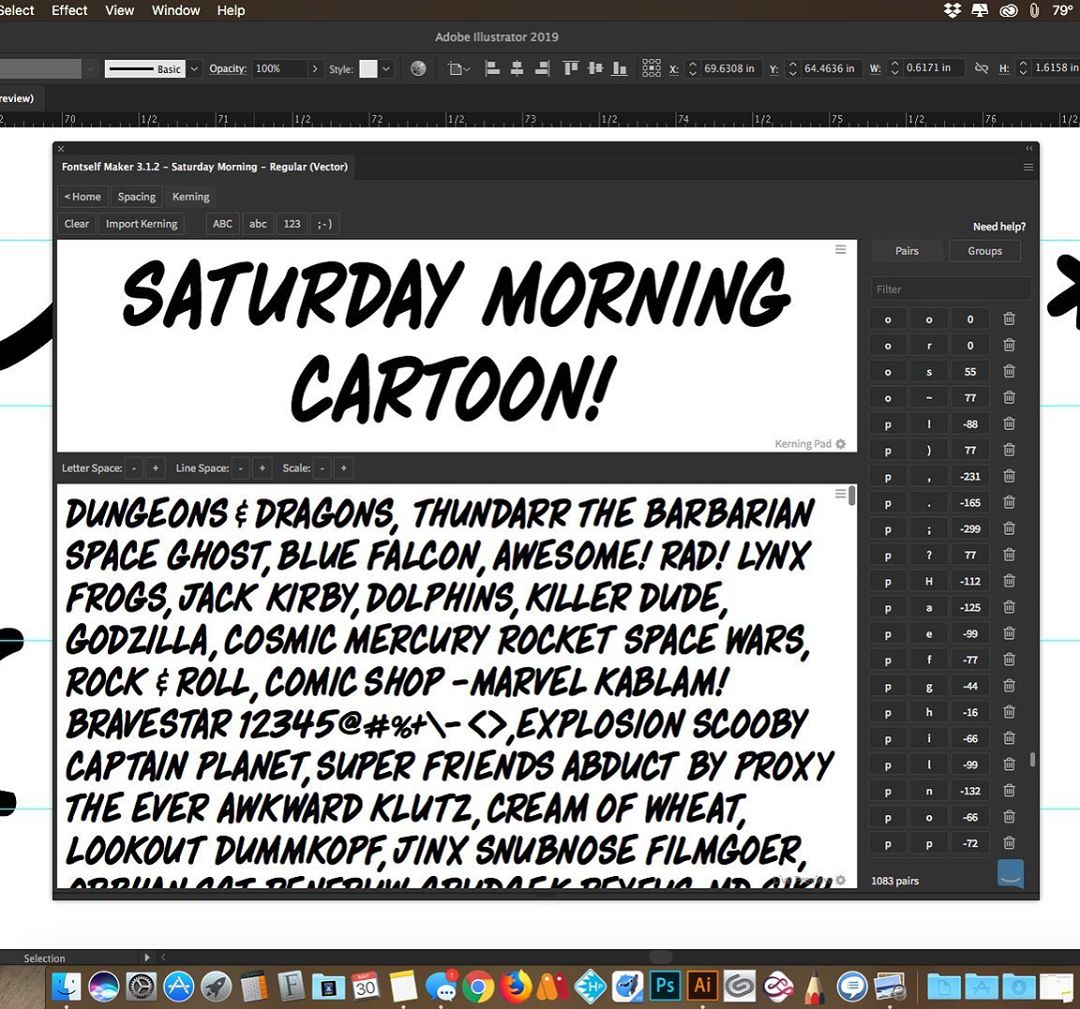Click the Opacity 100% field

click(x=278, y=68)
